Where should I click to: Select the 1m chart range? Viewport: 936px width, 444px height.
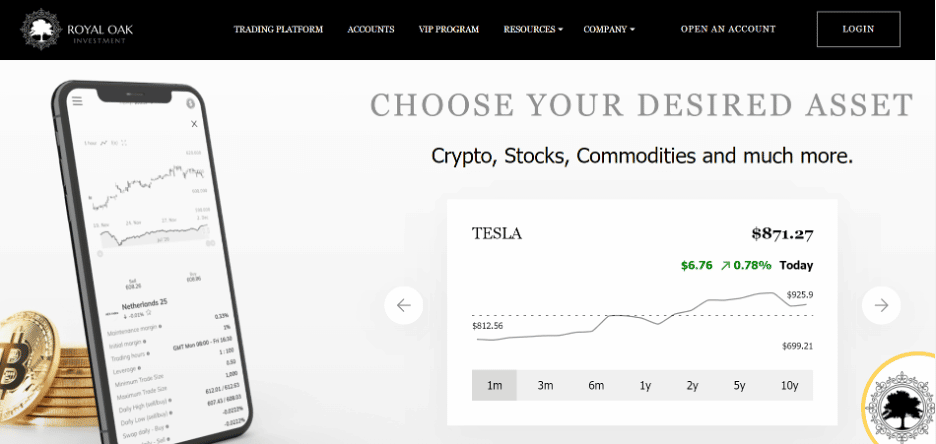tap(494, 385)
